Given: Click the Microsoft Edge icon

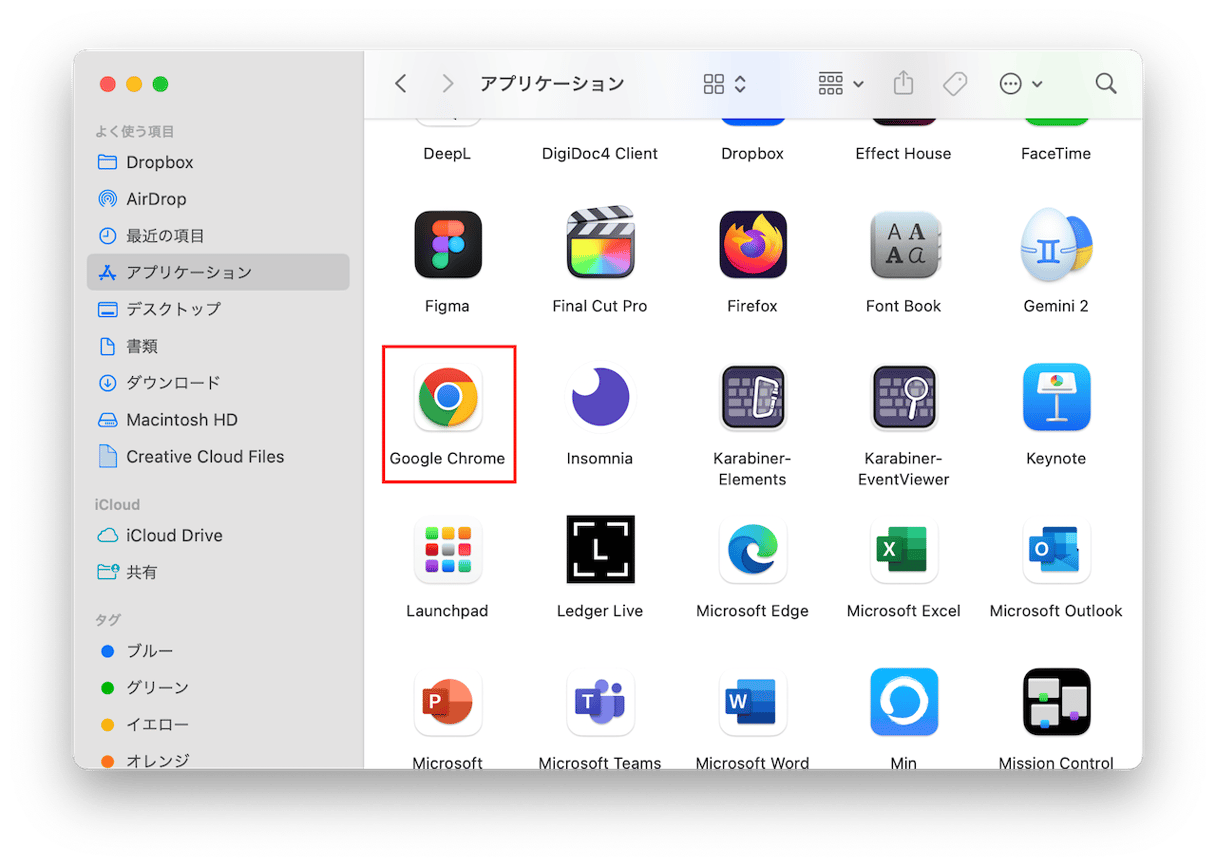Looking at the screenshot, I should click(752, 549).
